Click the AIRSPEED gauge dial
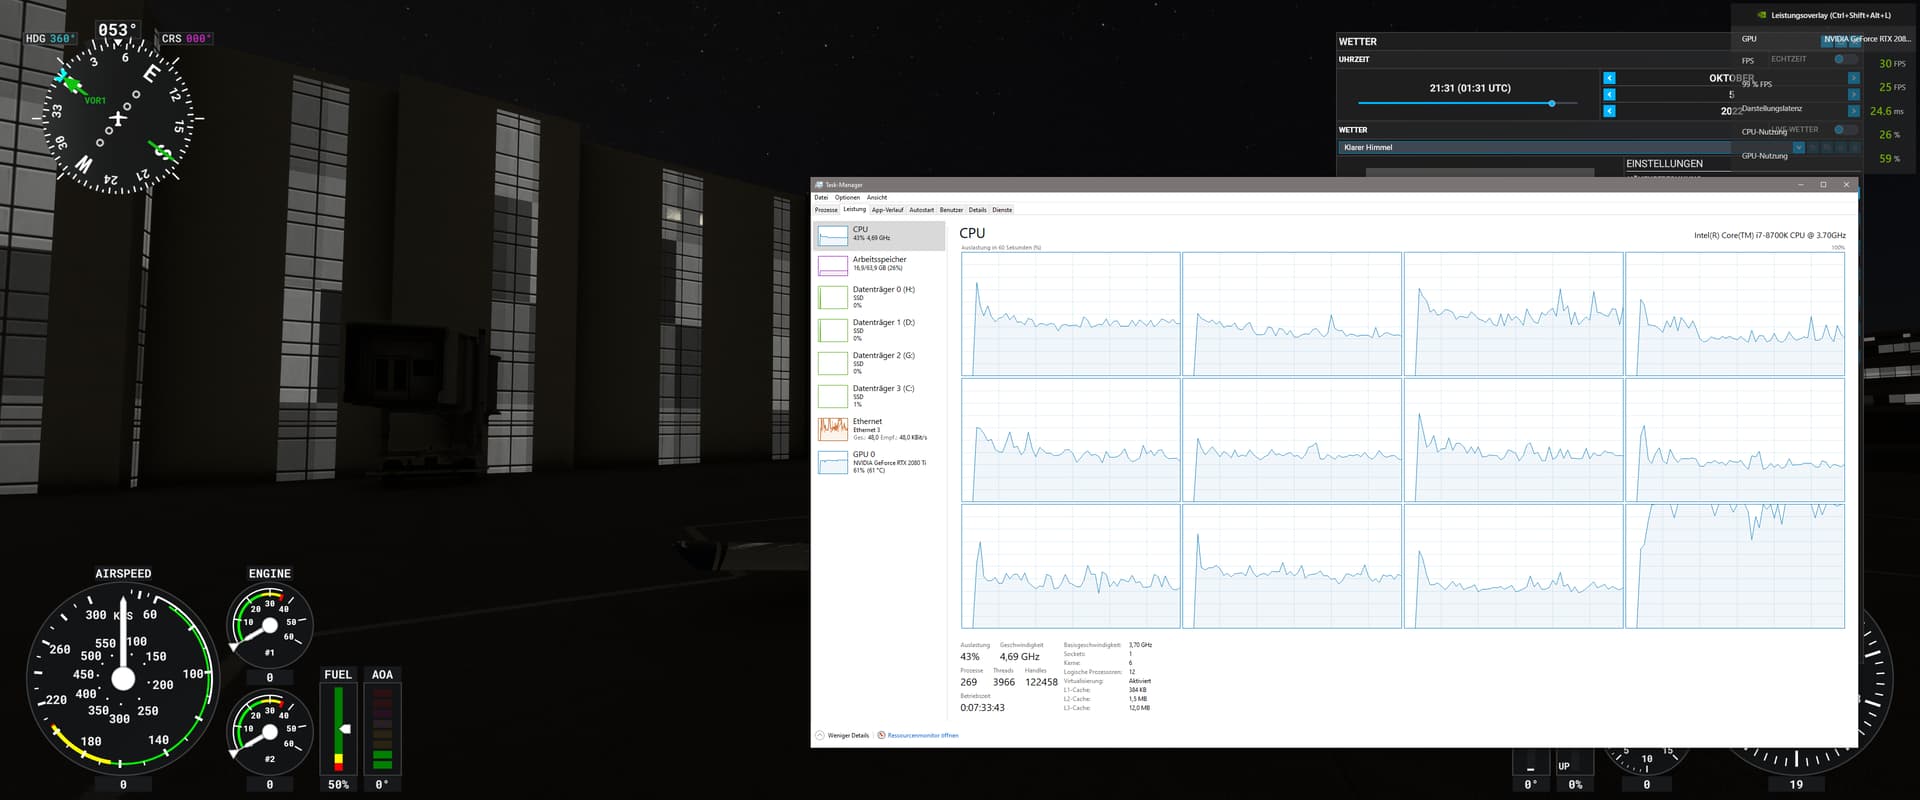 123,679
